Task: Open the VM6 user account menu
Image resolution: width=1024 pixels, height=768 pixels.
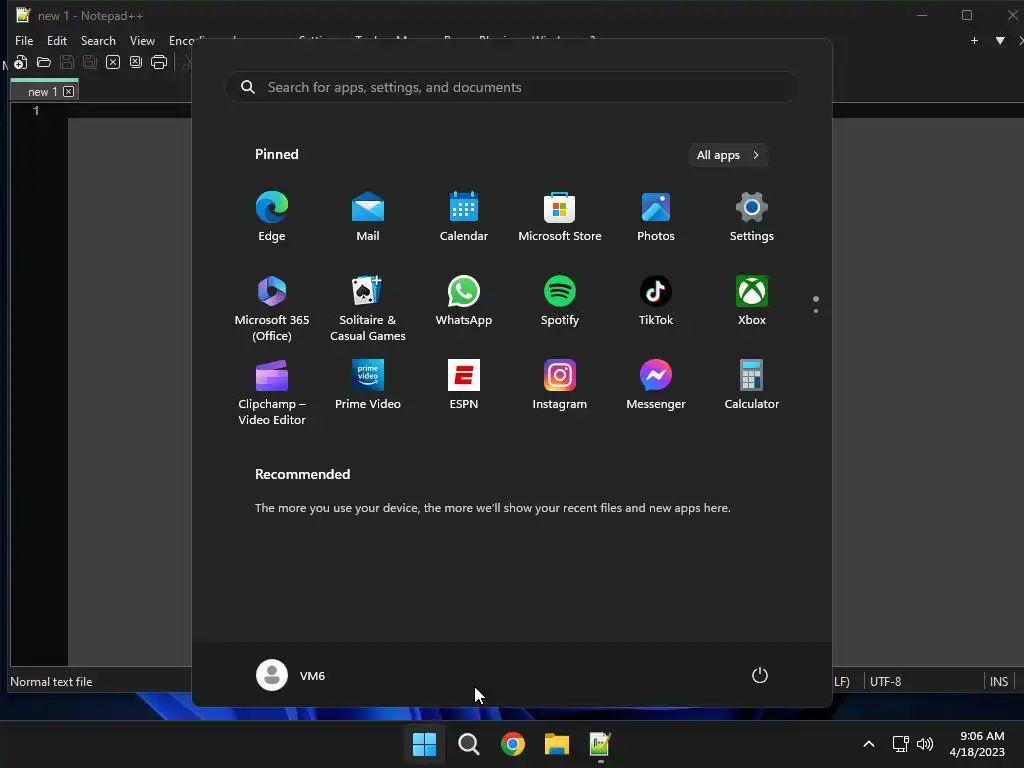Action: [x=291, y=675]
